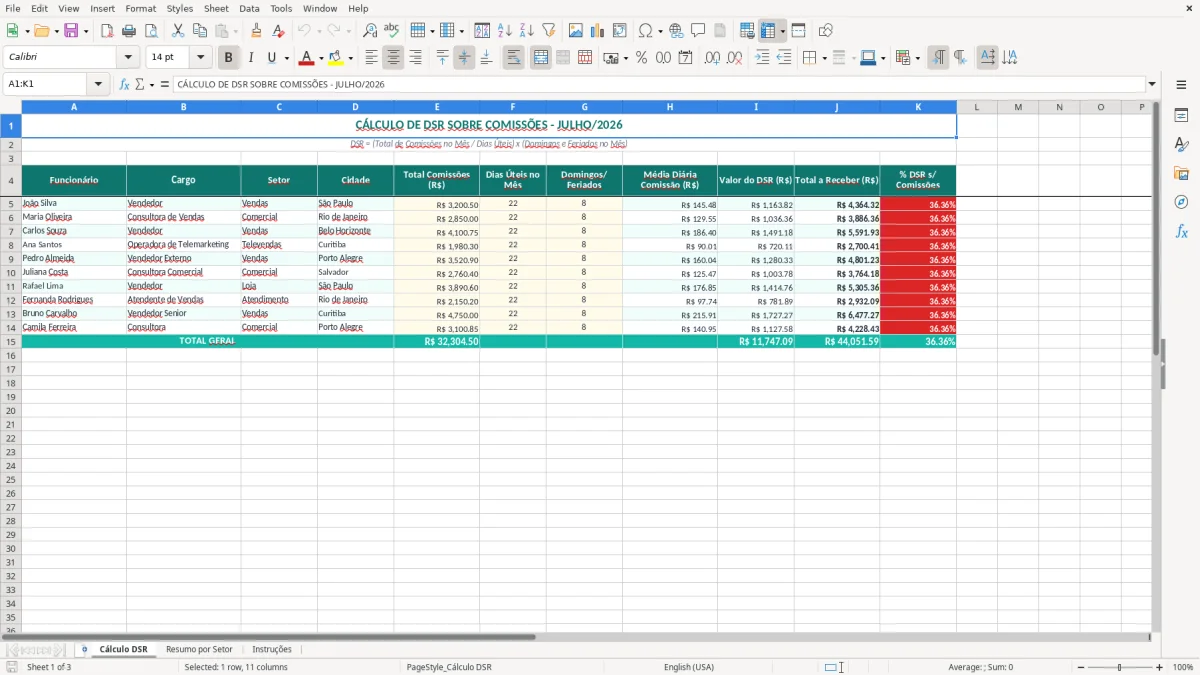The height and width of the screenshot is (675, 1200).
Task: Apply the red font color swatch
Action: 307,58
